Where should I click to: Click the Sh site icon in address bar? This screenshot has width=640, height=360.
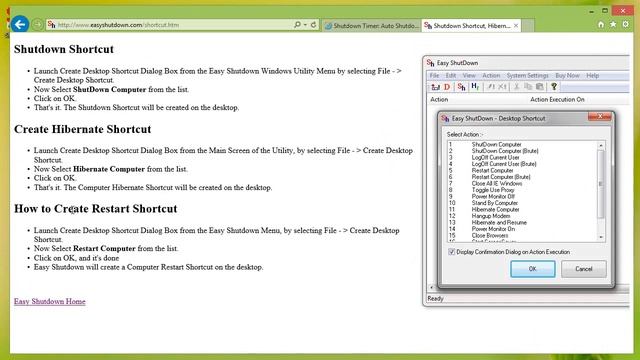click(51, 25)
